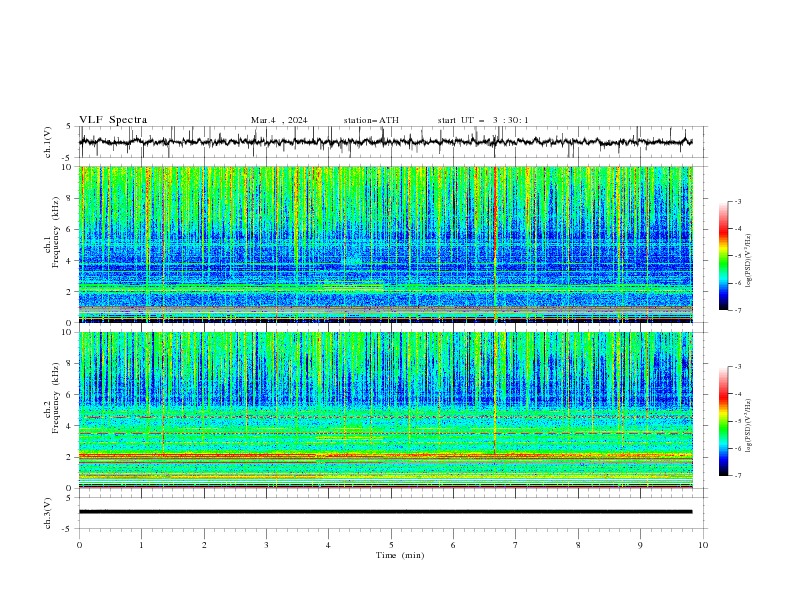Screen dimensions: 792x612
Task: Click the ch.3 black waveform band
Action: pos(386,512)
